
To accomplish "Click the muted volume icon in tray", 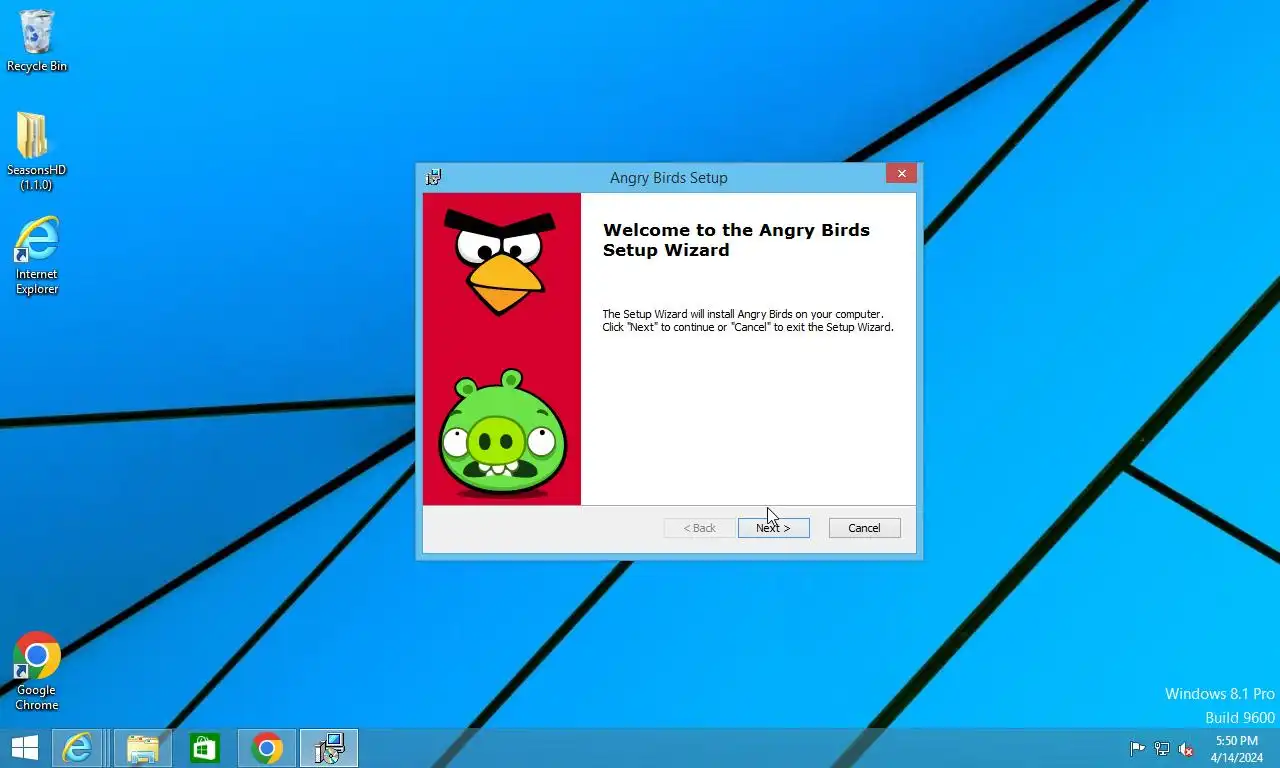I will click(1186, 749).
